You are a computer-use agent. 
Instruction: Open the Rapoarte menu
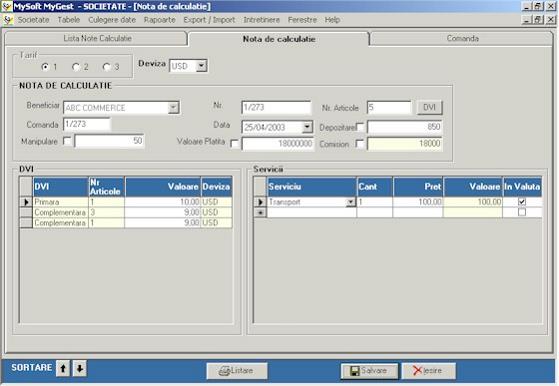tap(160, 20)
